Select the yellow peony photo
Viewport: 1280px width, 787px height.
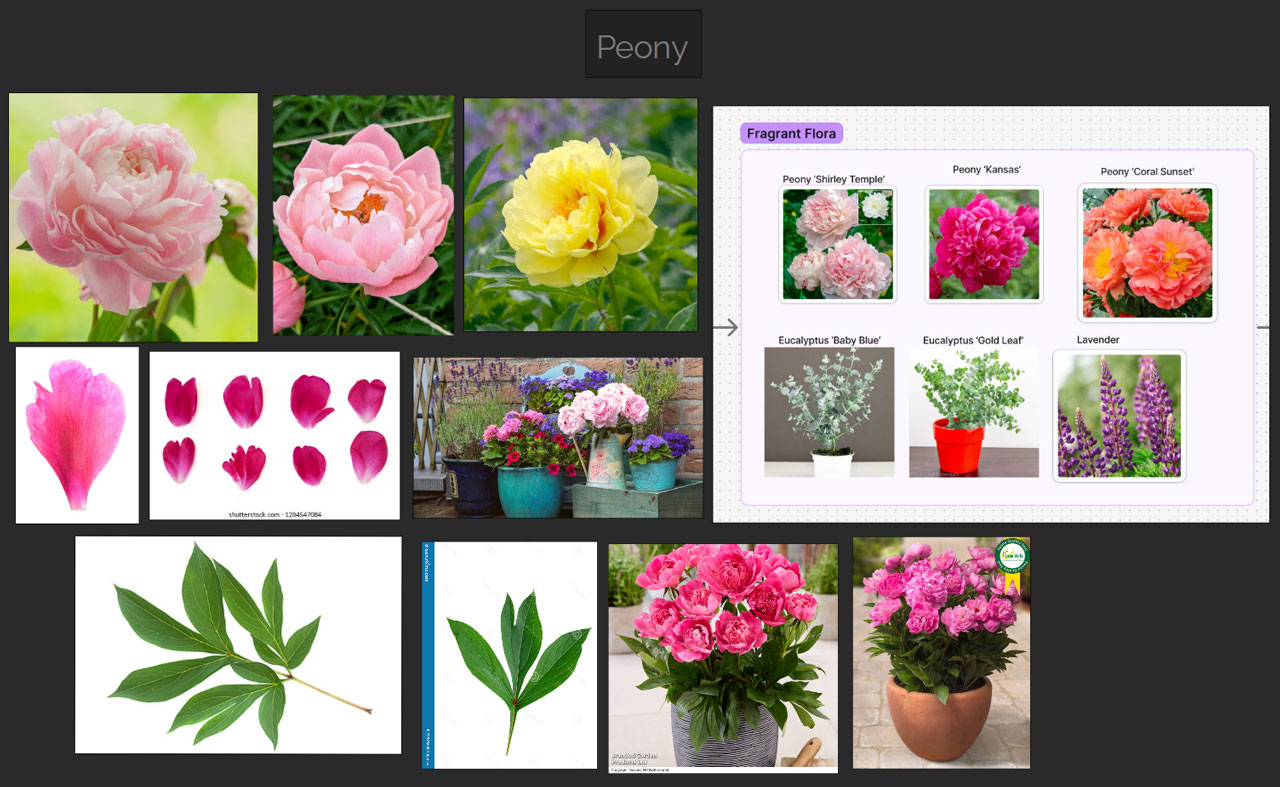point(580,214)
